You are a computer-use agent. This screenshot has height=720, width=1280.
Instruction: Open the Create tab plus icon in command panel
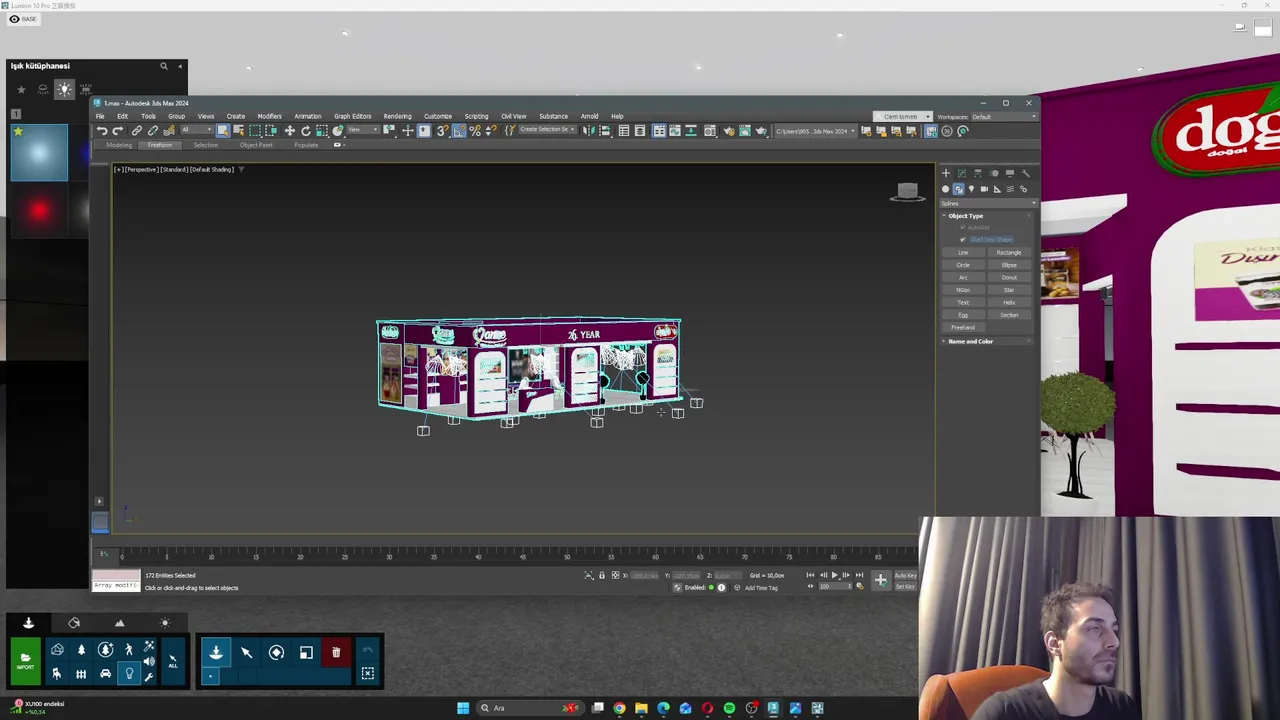tap(946, 174)
